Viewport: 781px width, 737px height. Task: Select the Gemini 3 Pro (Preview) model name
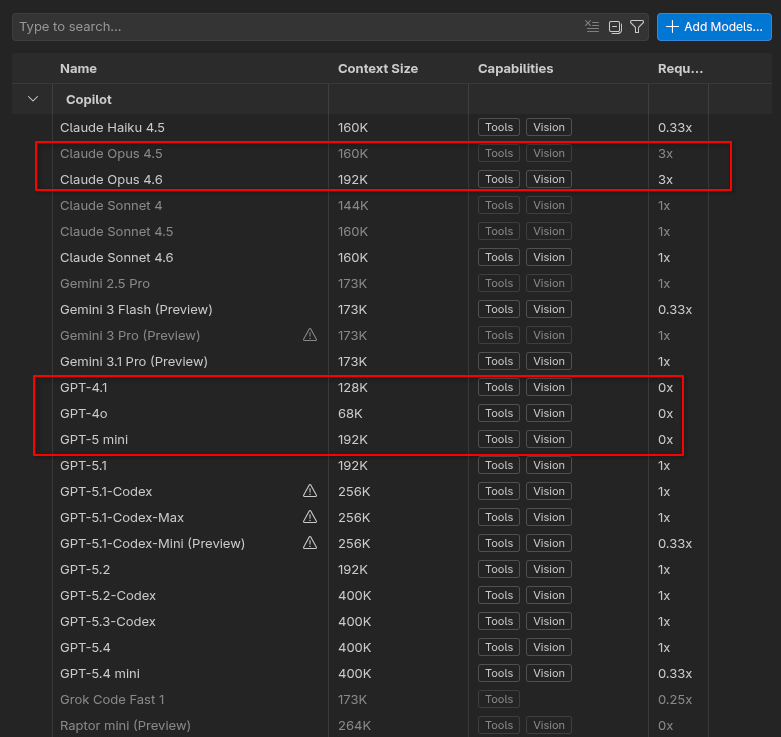130,335
